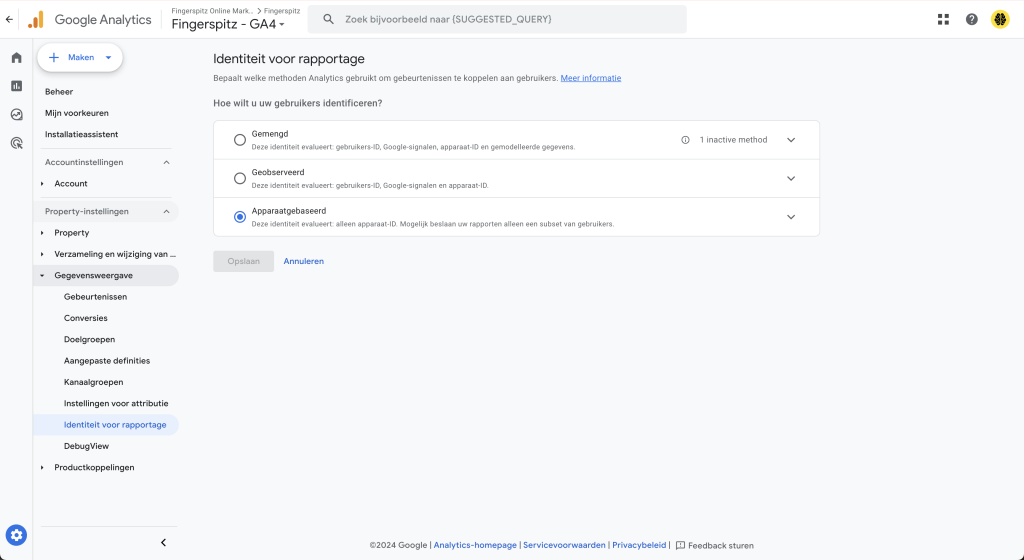This screenshot has height=560, width=1024.
Task: Open the Google apps grid icon
Action: click(943, 20)
